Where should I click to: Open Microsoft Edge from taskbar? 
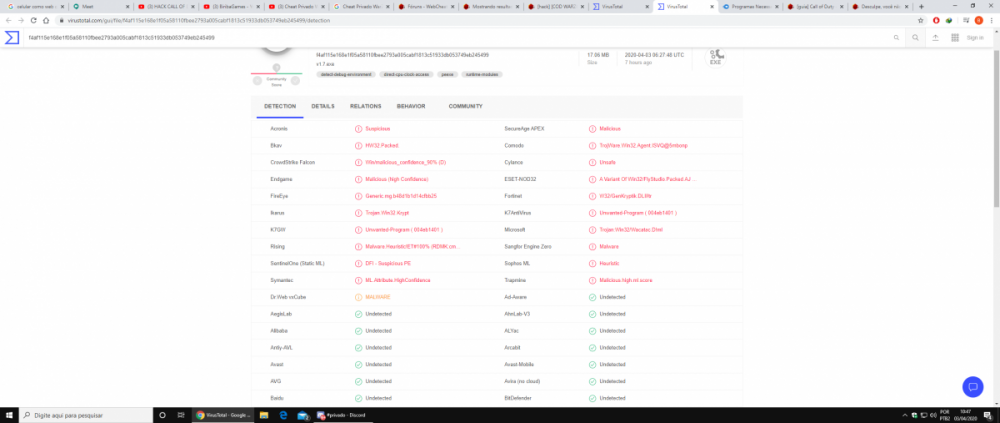[284, 415]
